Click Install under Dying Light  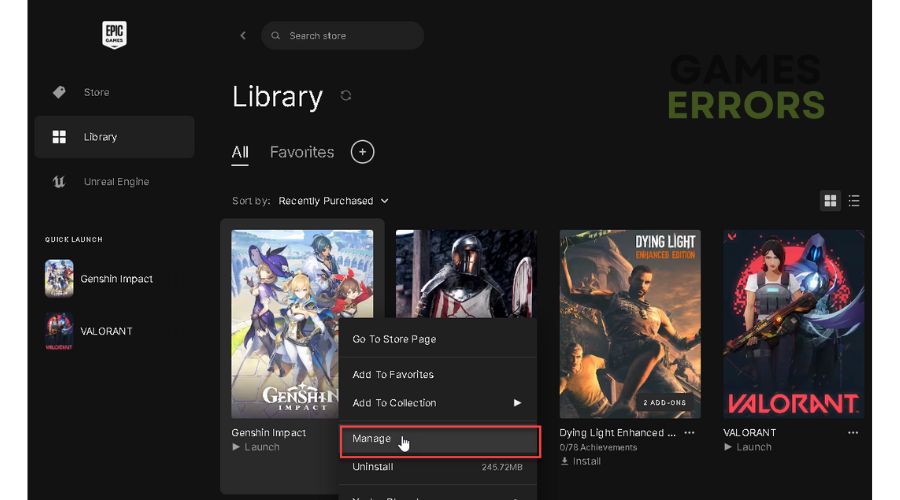587,461
